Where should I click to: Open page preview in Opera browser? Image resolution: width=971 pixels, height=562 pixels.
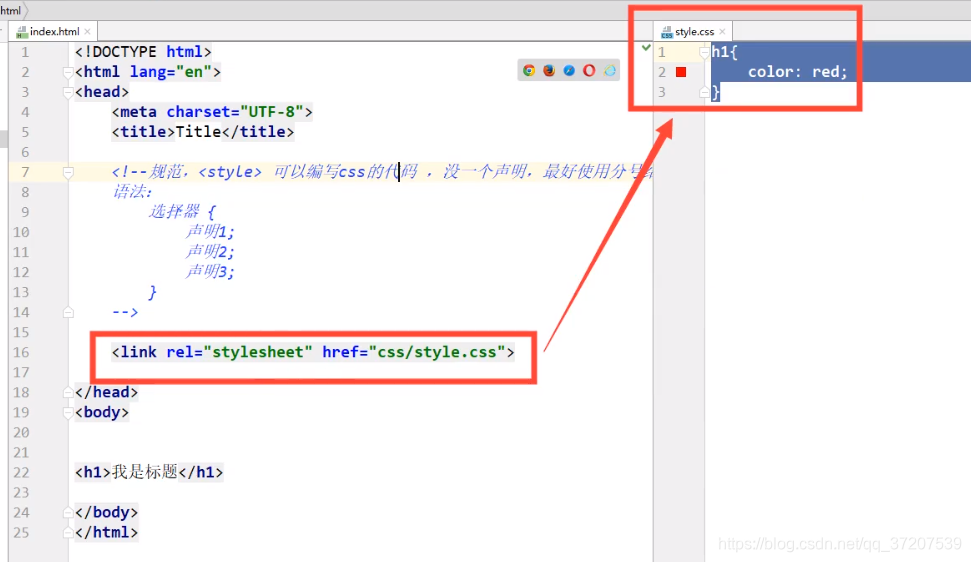click(x=589, y=71)
